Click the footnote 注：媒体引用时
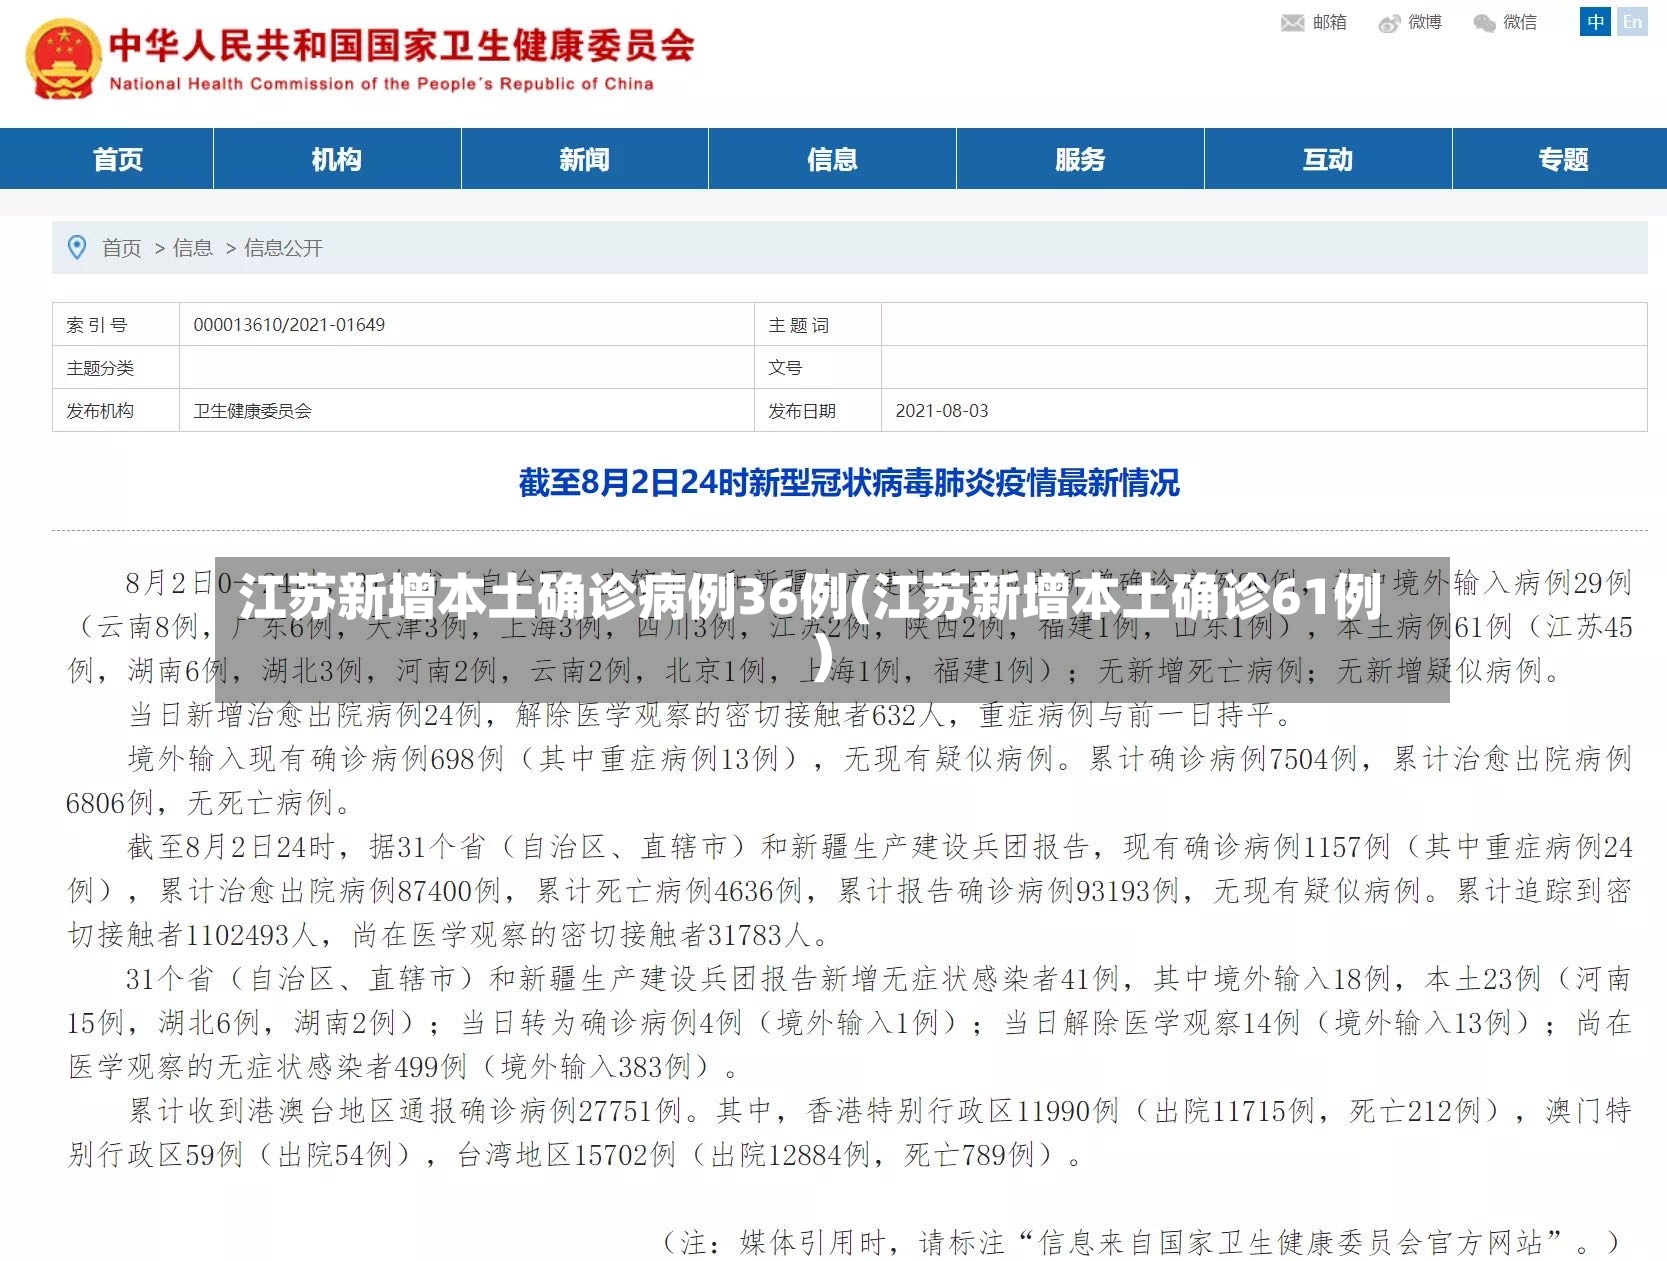Viewport: 1667px width, 1261px height. click(x=1141, y=1243)
